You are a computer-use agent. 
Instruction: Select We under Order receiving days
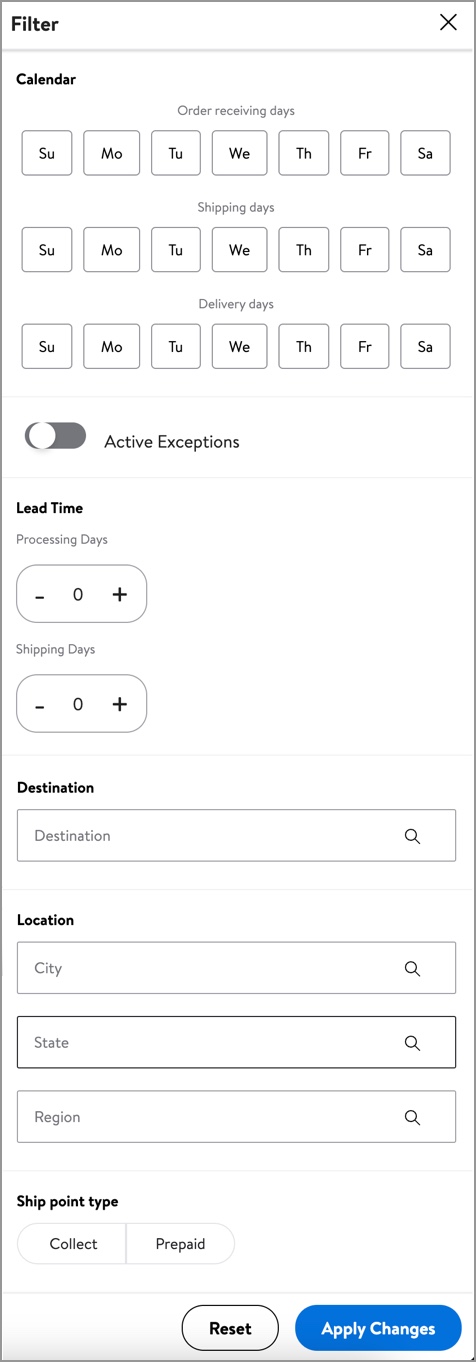(x=239, y=153)
